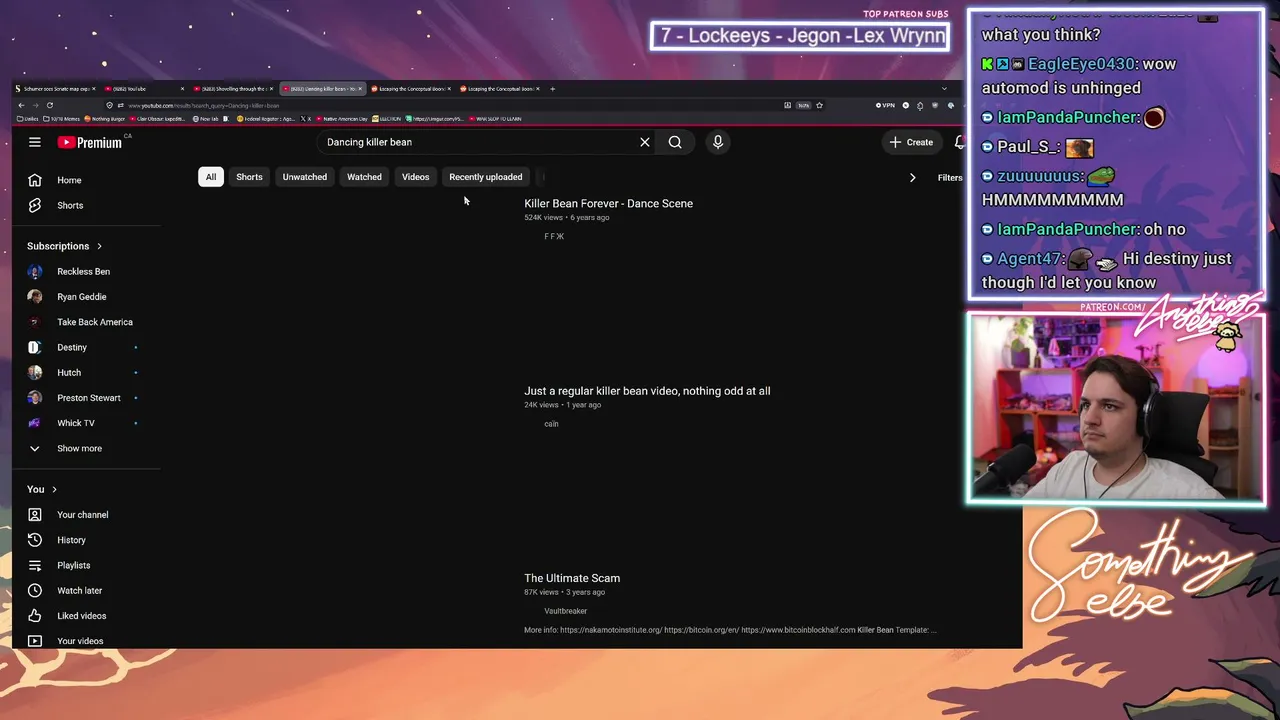
Task: Click the browser forward arrow
Action: [x=35, y=105]
